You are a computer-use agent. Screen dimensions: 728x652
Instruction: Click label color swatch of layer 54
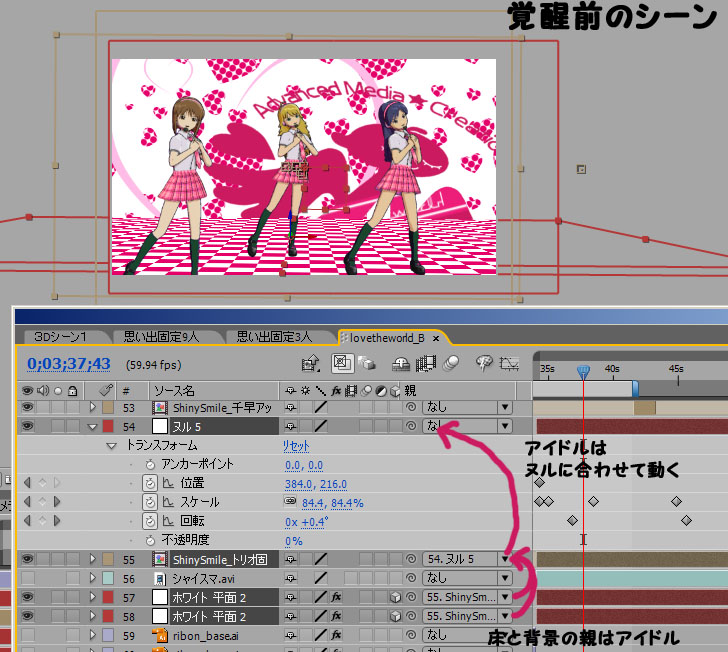(108, 426)
